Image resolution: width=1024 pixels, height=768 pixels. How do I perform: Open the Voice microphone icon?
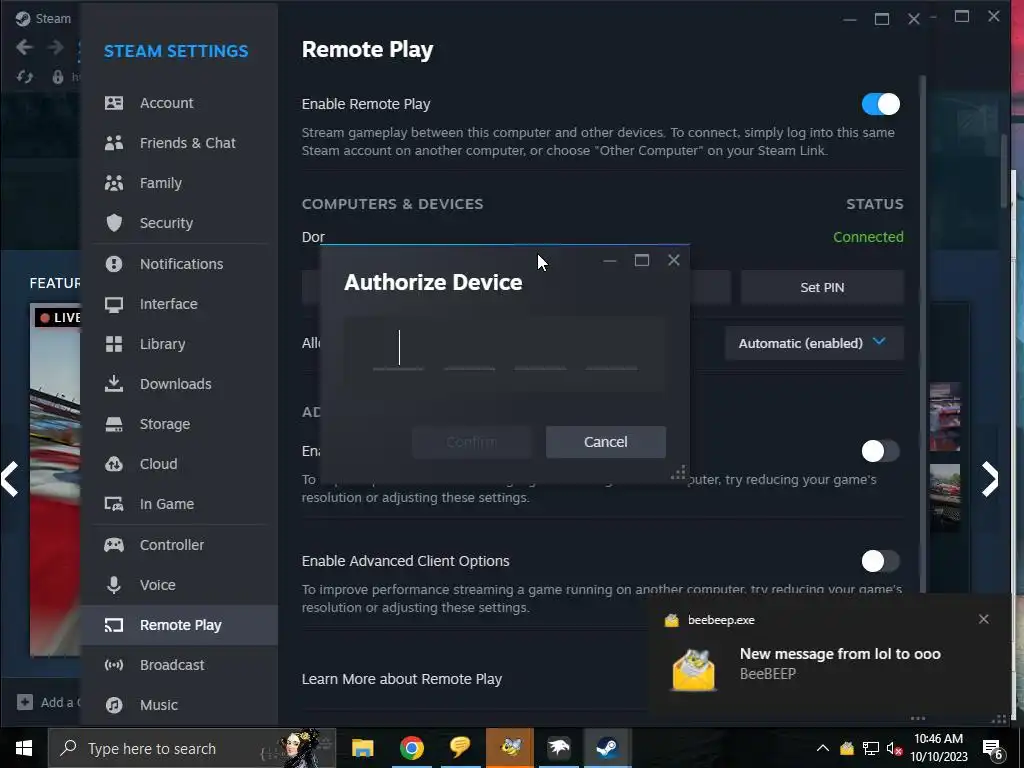tap(114, 585)
